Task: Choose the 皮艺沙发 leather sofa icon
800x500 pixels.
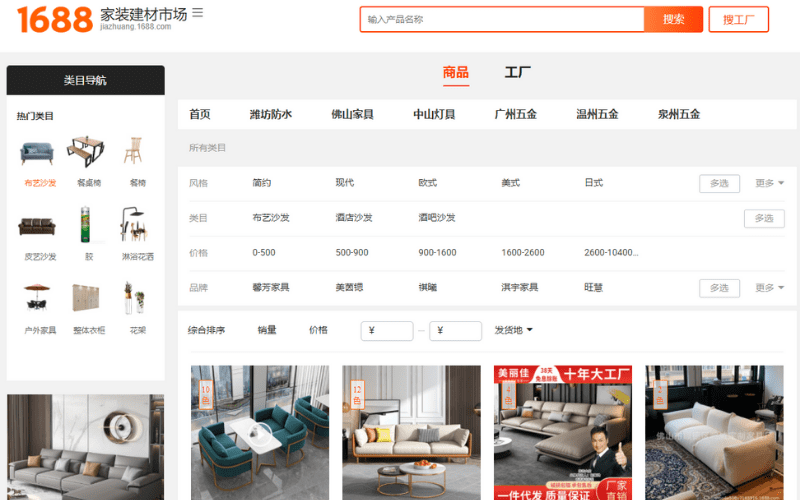Action: click(39, 226)
